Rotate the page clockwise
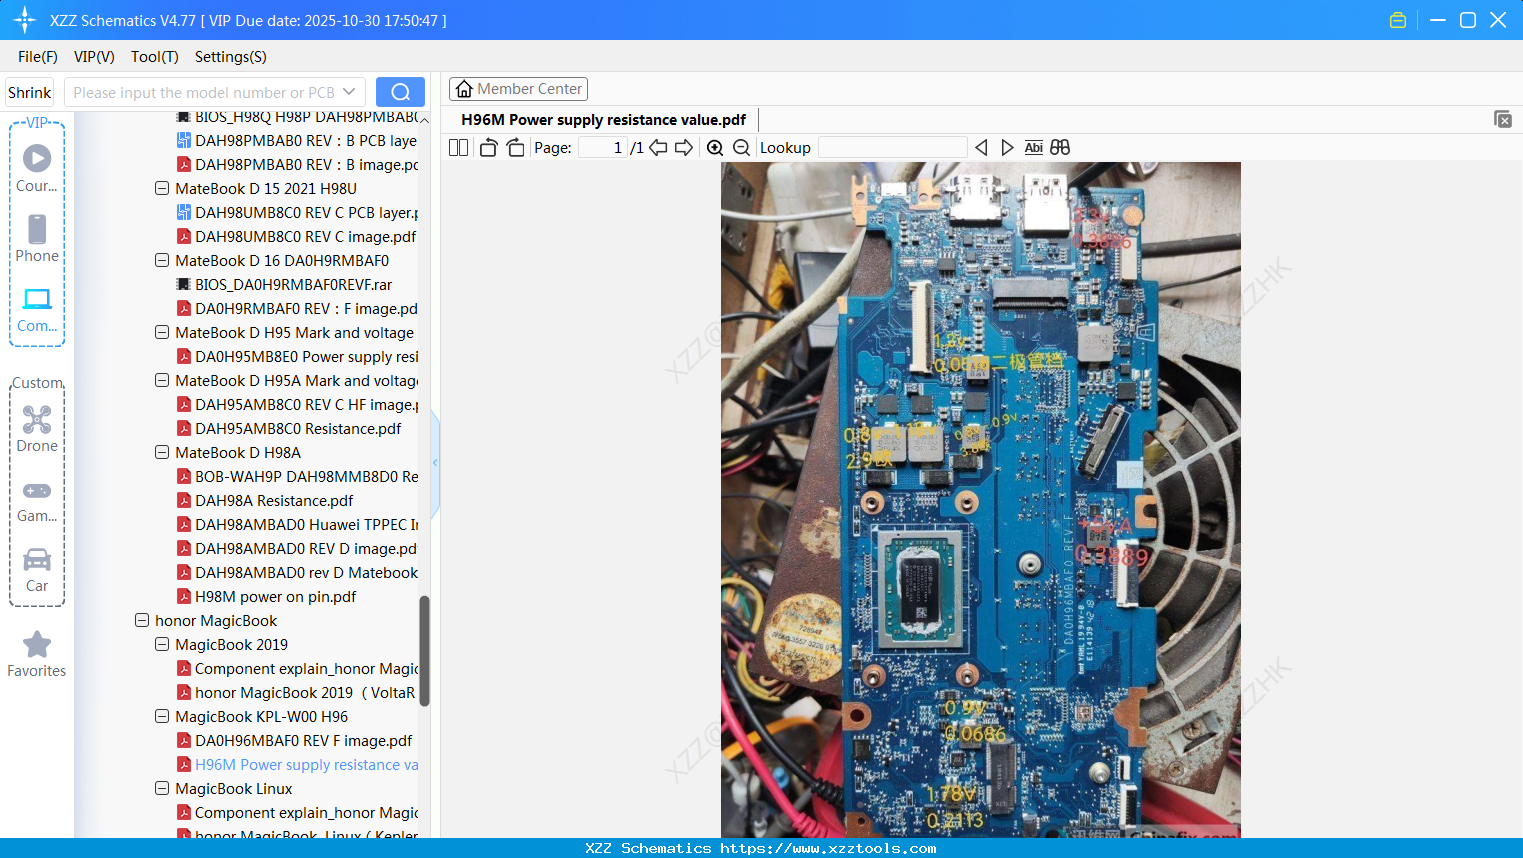 pyautogui.click(x=515, y=147)
